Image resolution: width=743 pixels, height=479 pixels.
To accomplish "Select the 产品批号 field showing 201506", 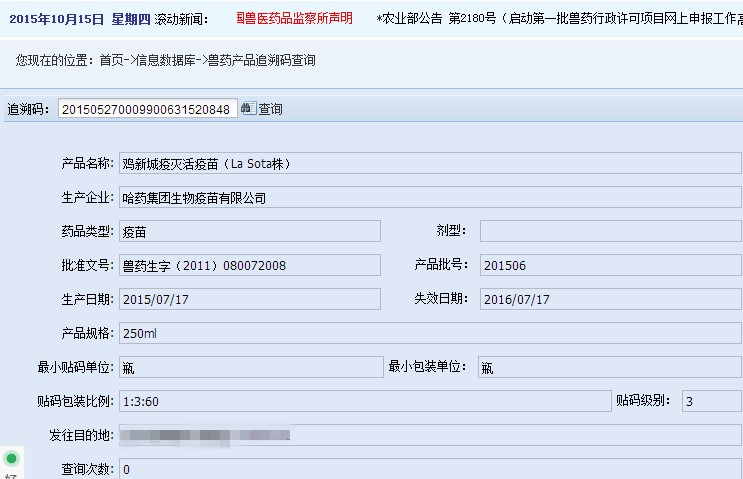I will 610,265.
